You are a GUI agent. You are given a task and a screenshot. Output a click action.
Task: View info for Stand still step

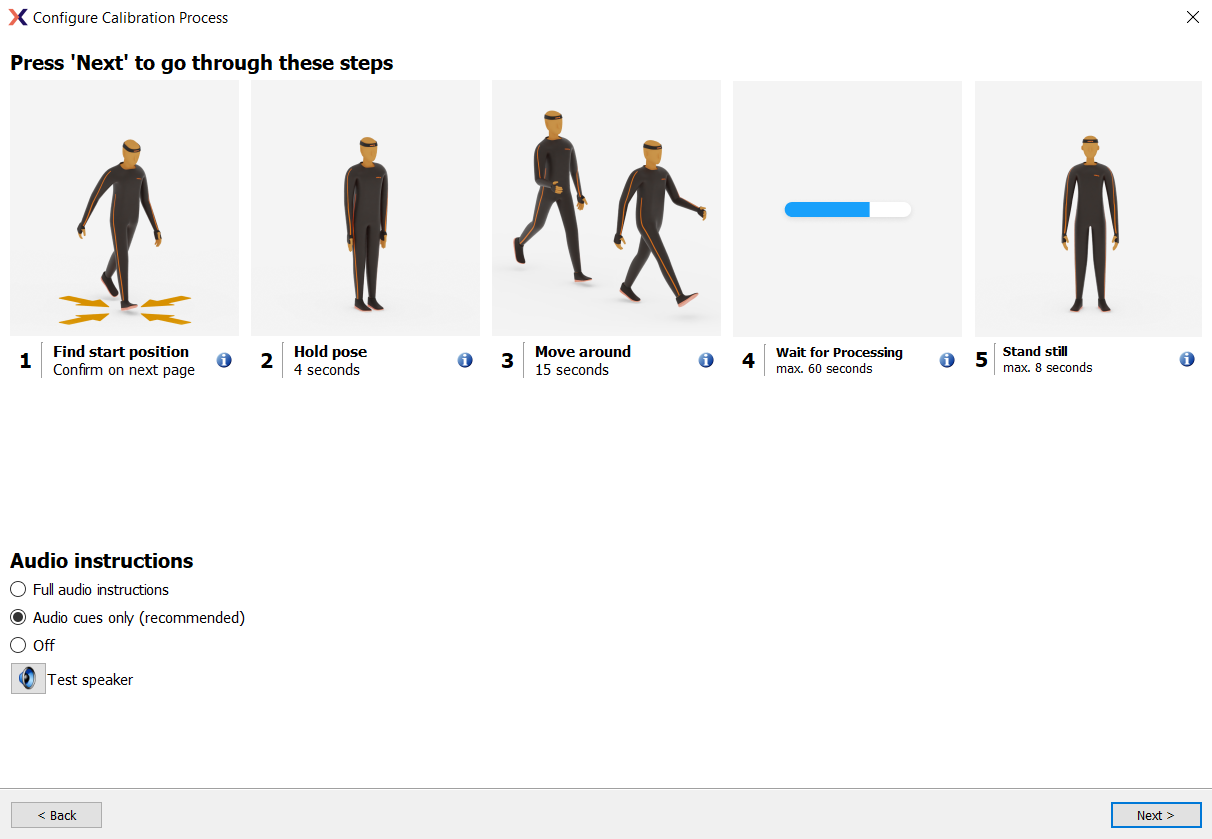coord(1187,359)
